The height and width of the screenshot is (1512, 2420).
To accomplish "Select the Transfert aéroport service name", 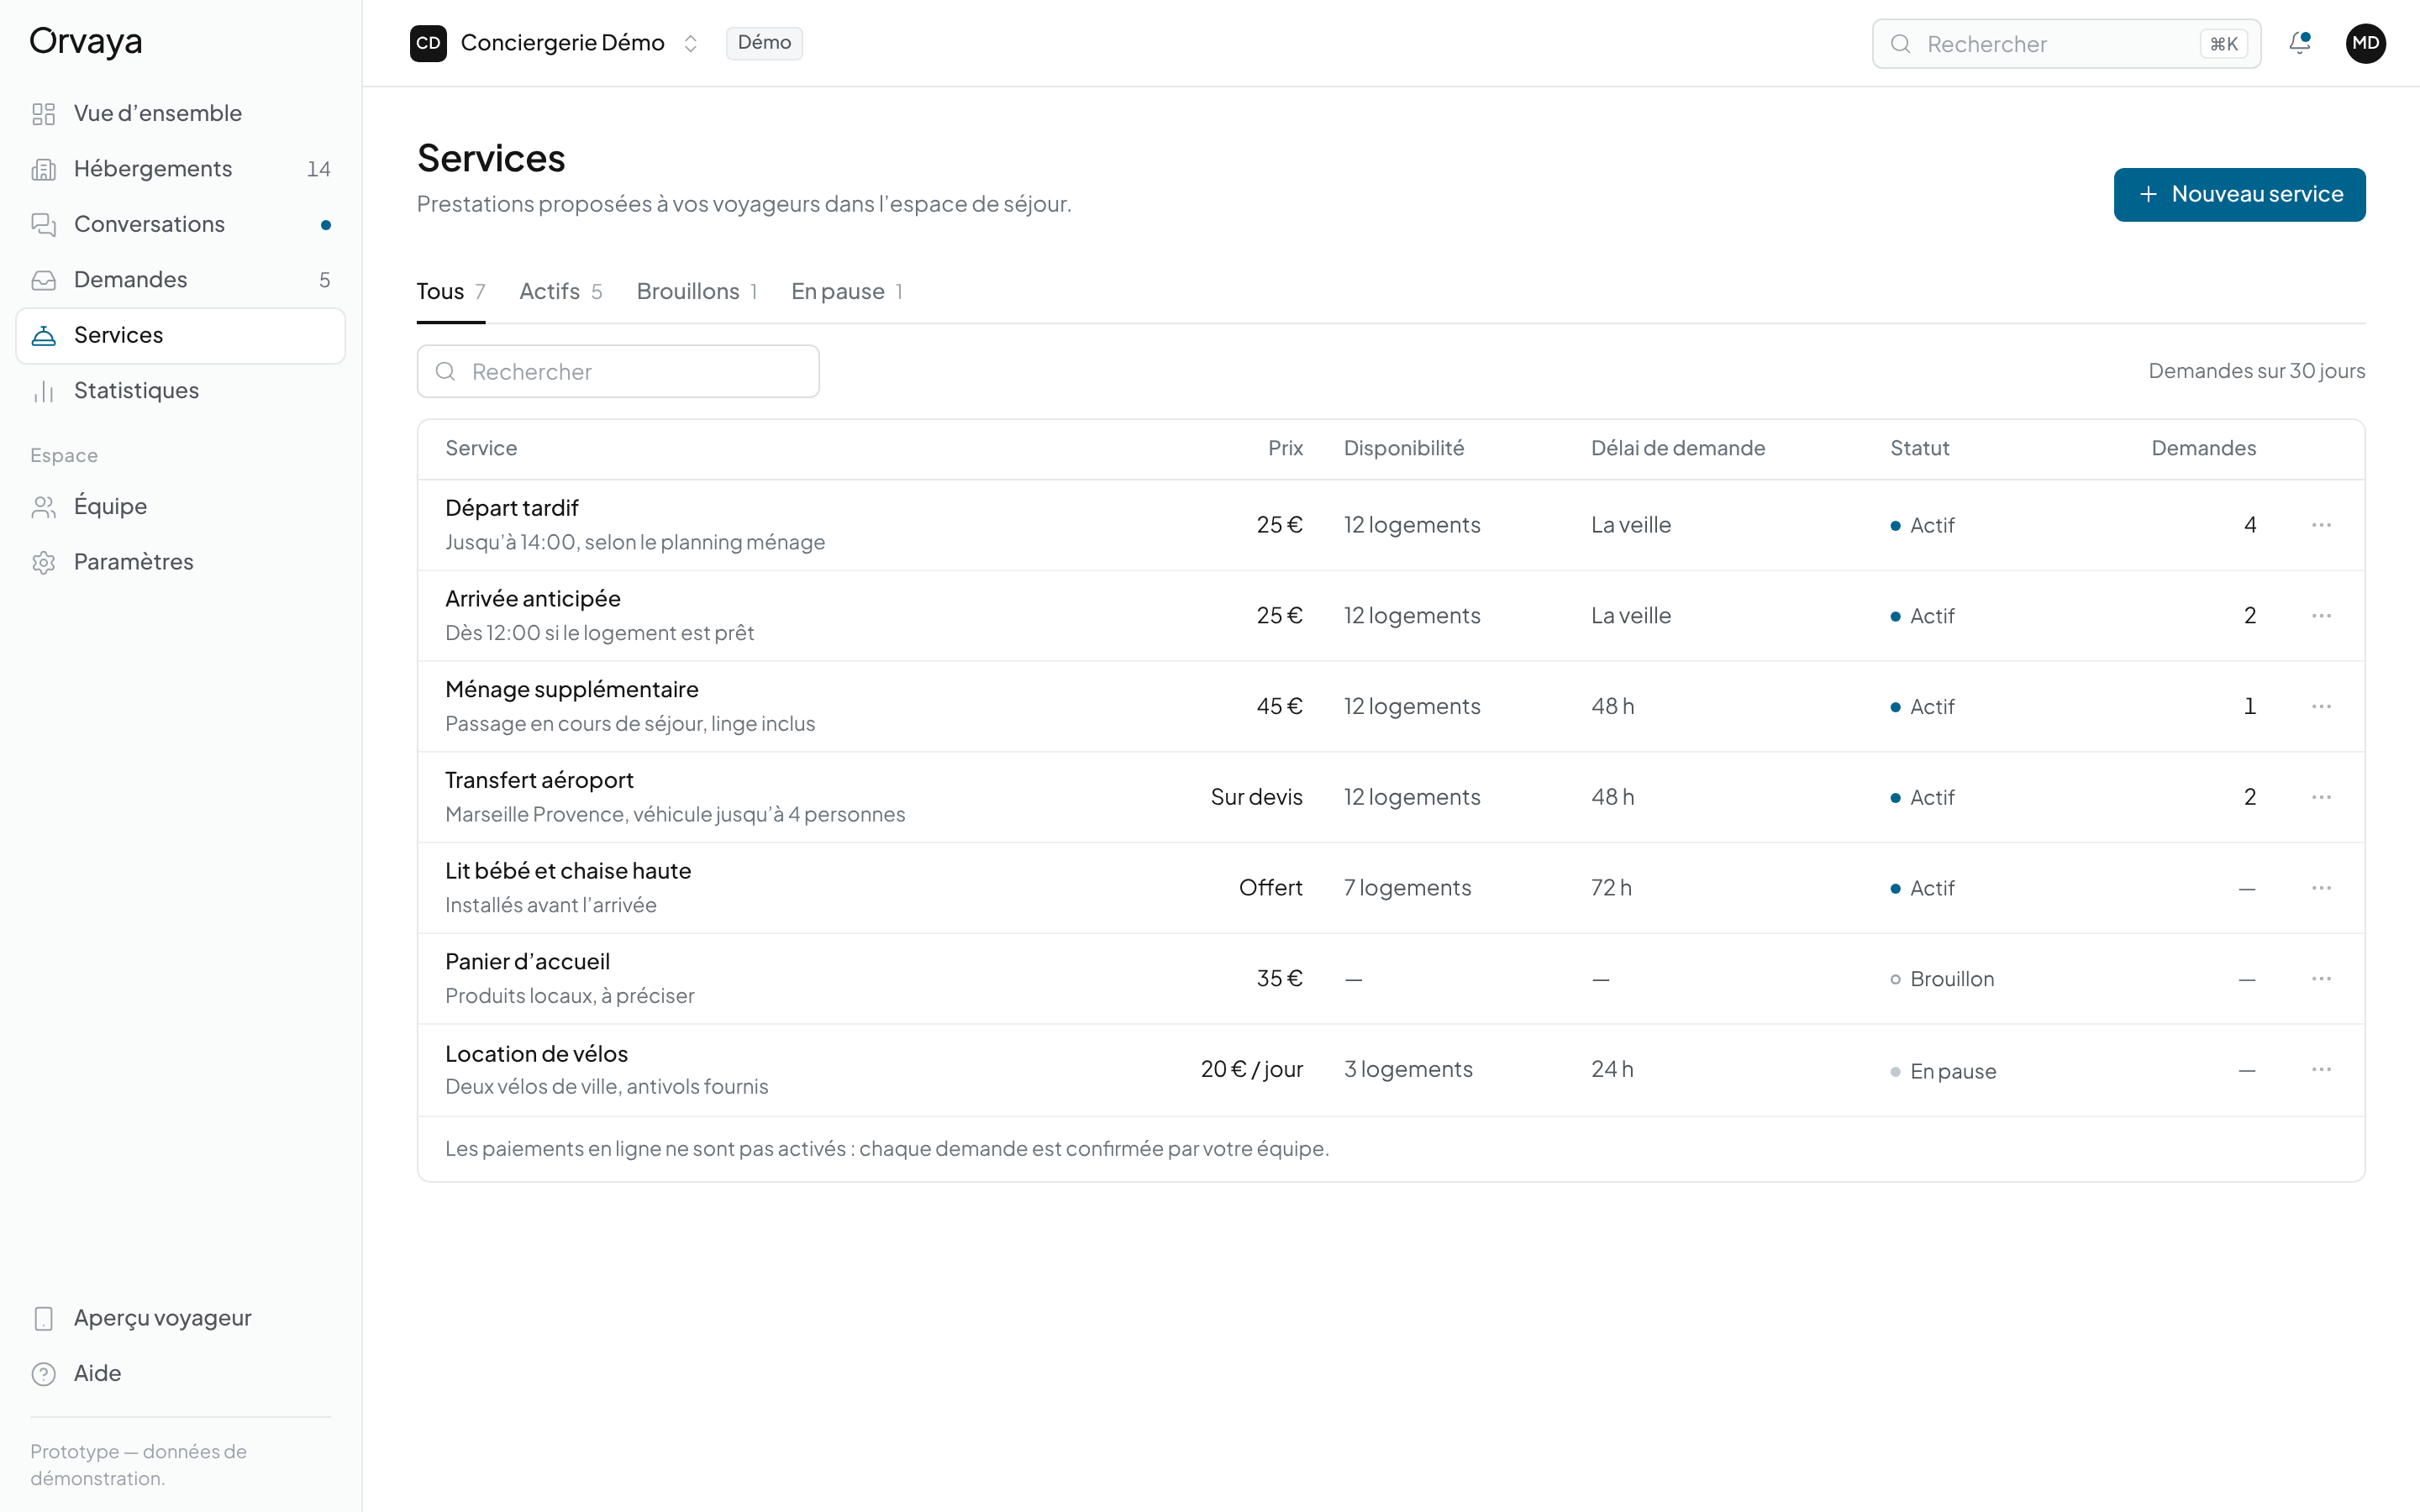I will coord(539,780).
